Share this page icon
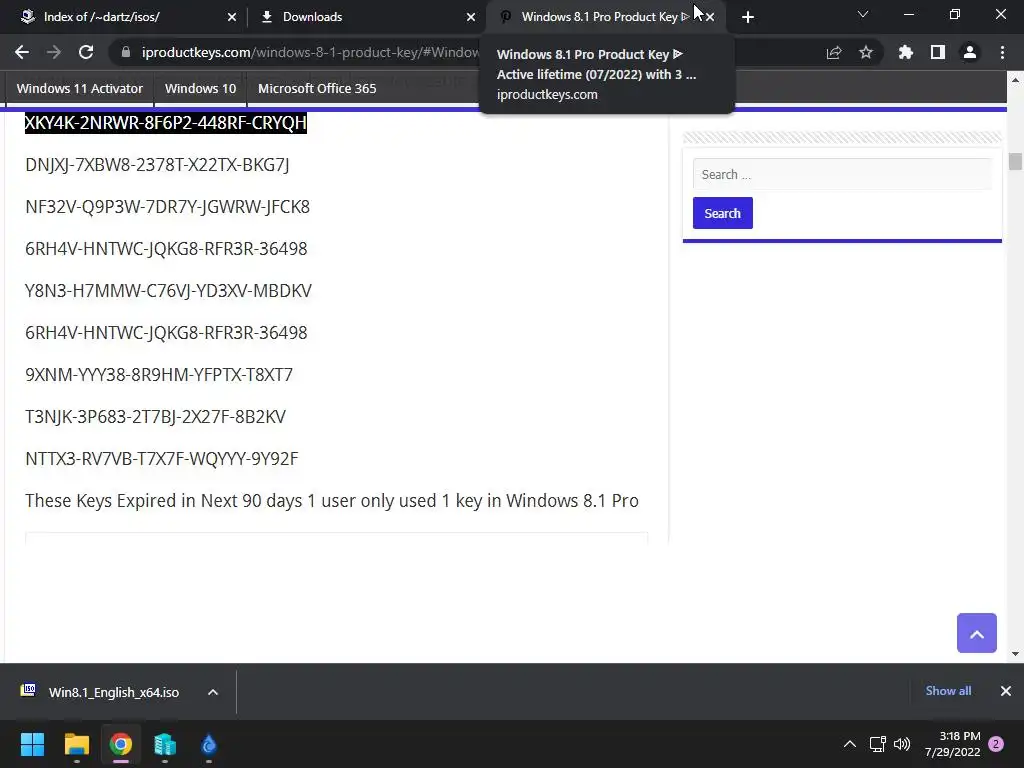The width and height of the screenshot is (1024, 768). tap(834, 52)
